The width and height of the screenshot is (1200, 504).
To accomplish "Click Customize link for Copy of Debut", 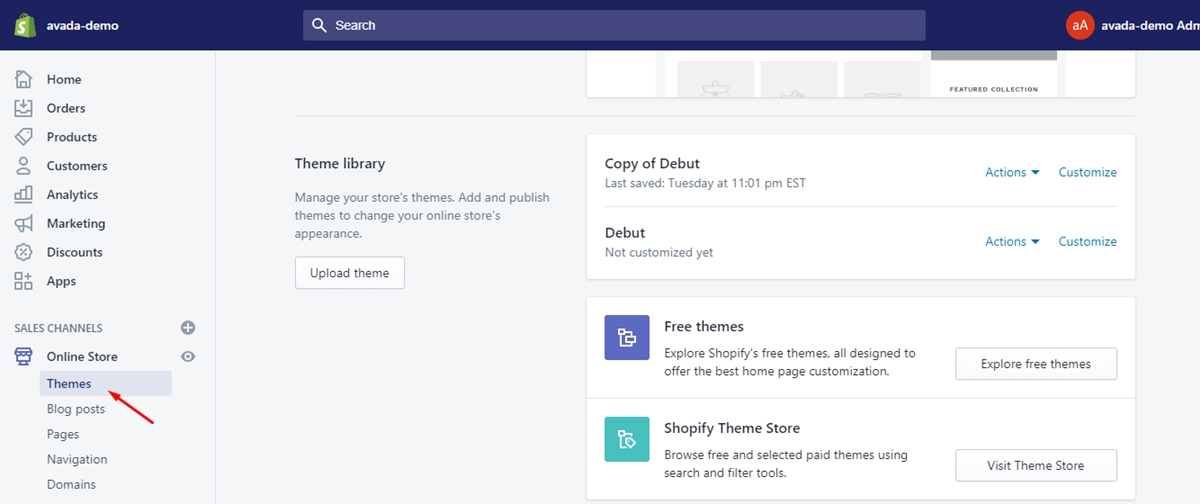I will pyautogui.click(x=1088, y=172).
